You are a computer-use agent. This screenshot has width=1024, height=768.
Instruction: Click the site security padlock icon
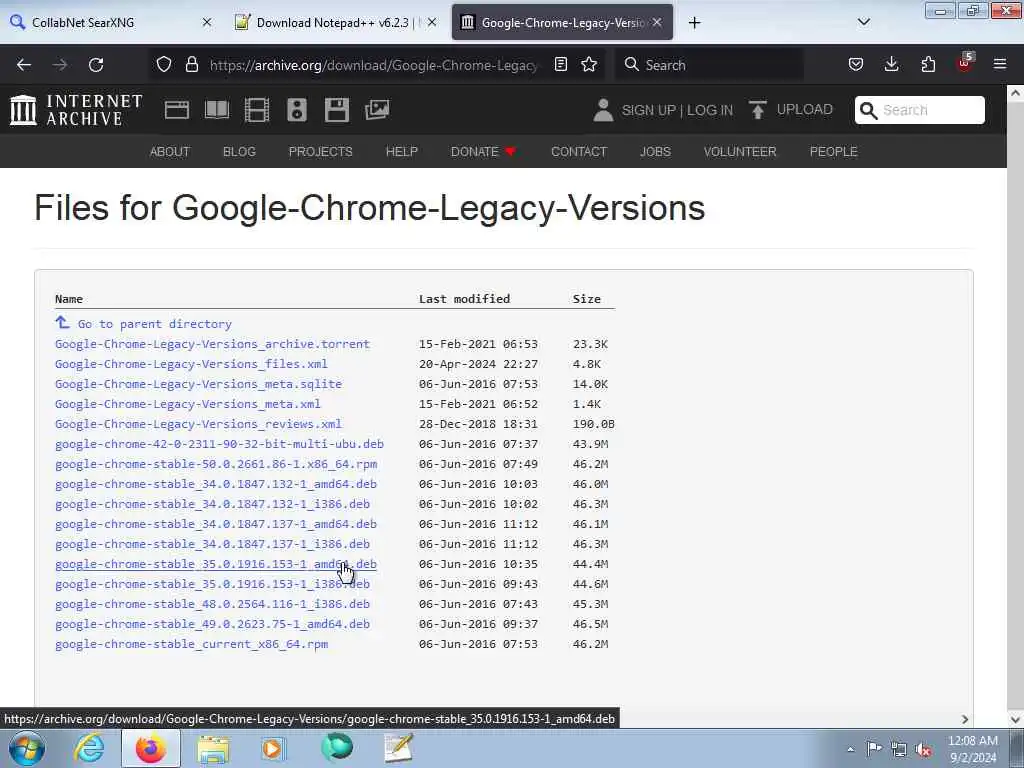point(191,64)
